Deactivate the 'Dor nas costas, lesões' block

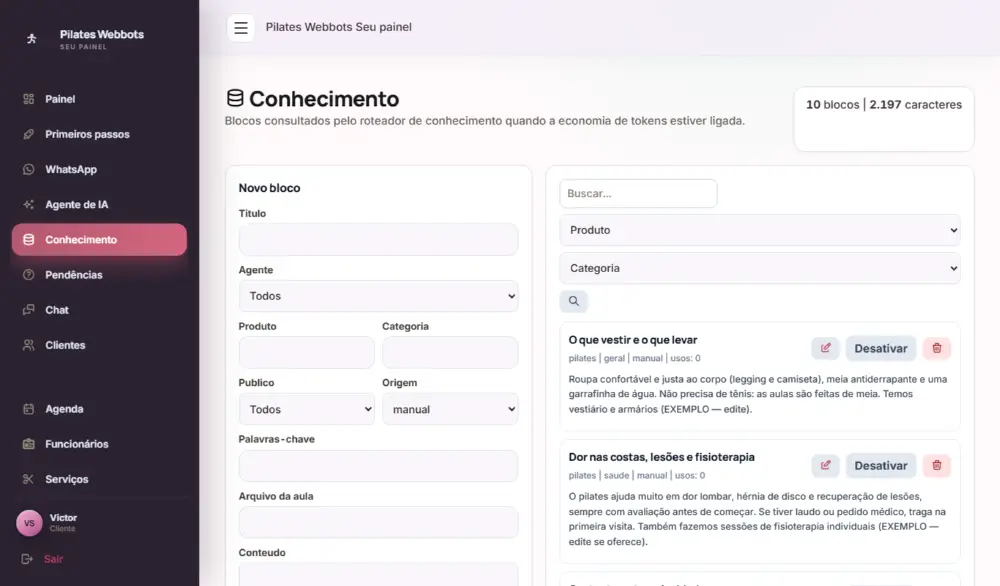click(881, 465)
